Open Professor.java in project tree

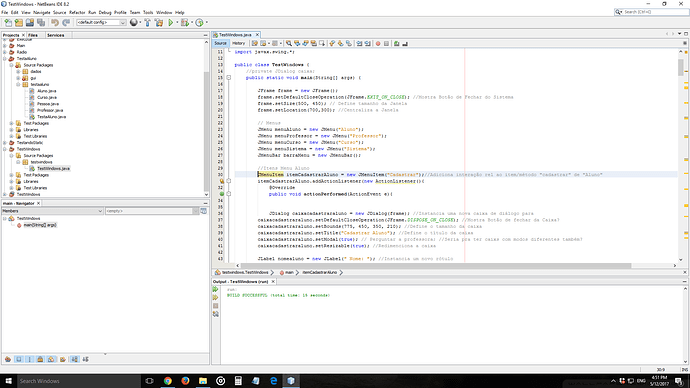click(x=50, y=110)
